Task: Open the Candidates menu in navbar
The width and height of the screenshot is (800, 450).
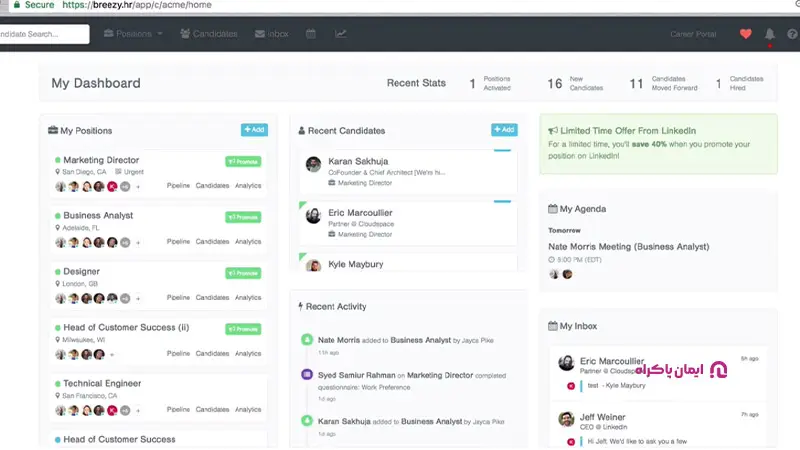Action: pyautogui.click(x=209, y=34)
